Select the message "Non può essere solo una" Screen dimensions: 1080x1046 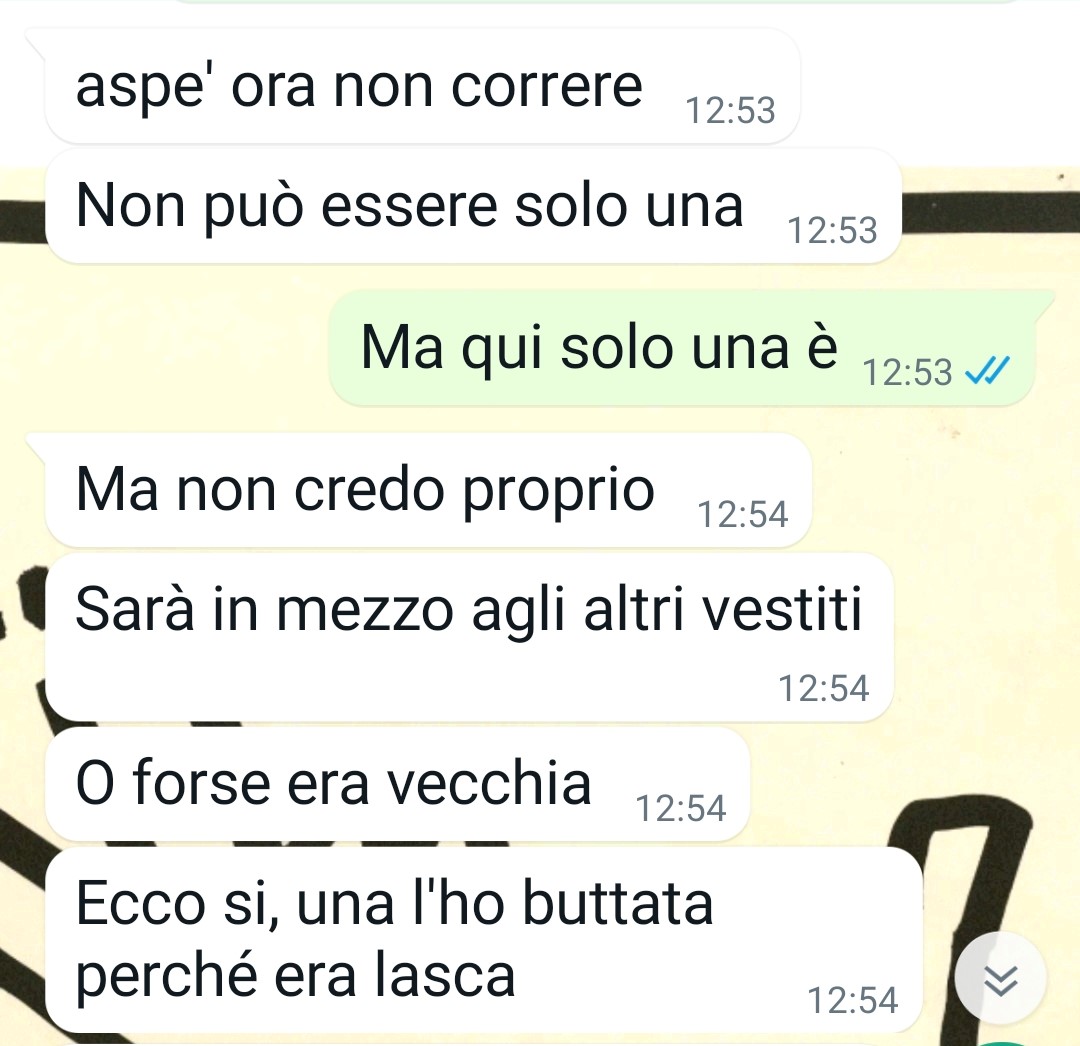[473, 206]
